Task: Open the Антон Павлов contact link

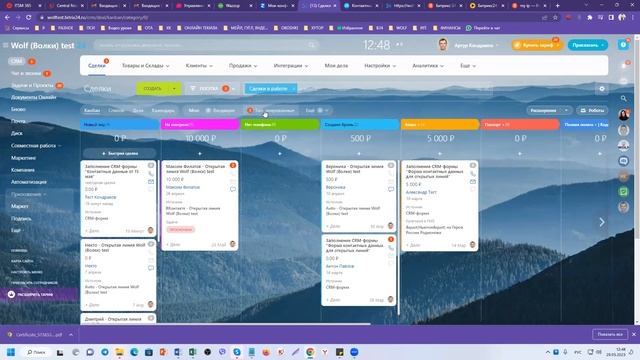Action: point(340,266)
